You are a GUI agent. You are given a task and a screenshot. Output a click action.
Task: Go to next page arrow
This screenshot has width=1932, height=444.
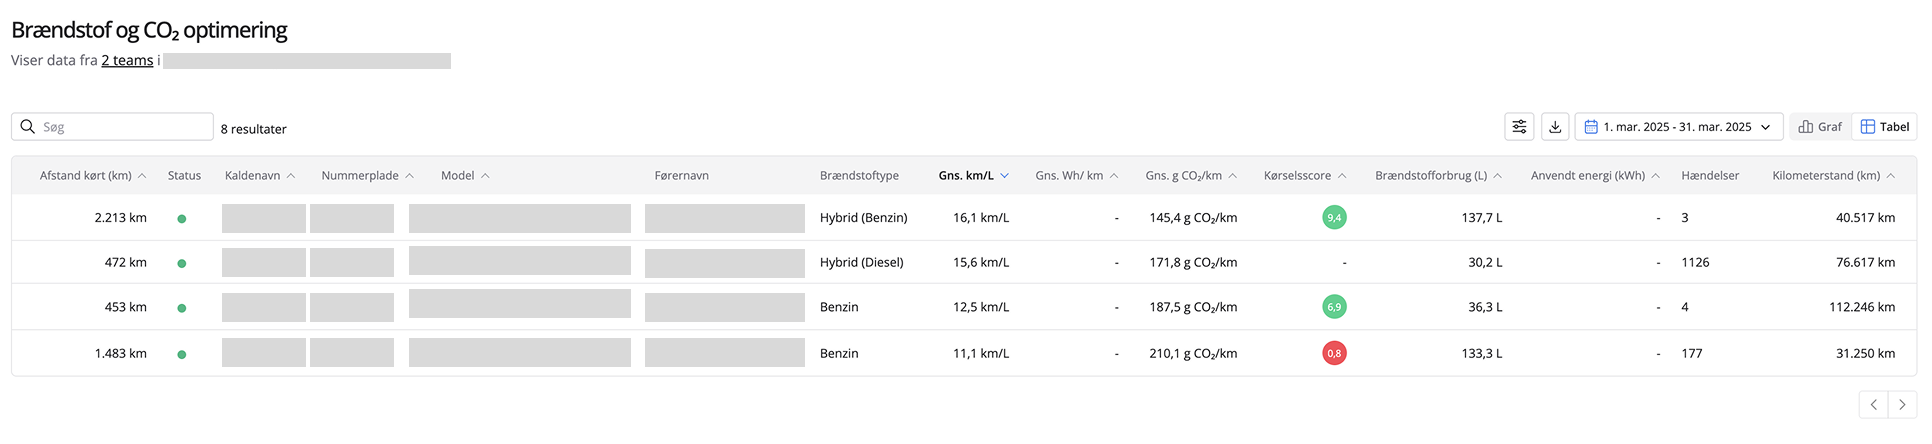1902,405
